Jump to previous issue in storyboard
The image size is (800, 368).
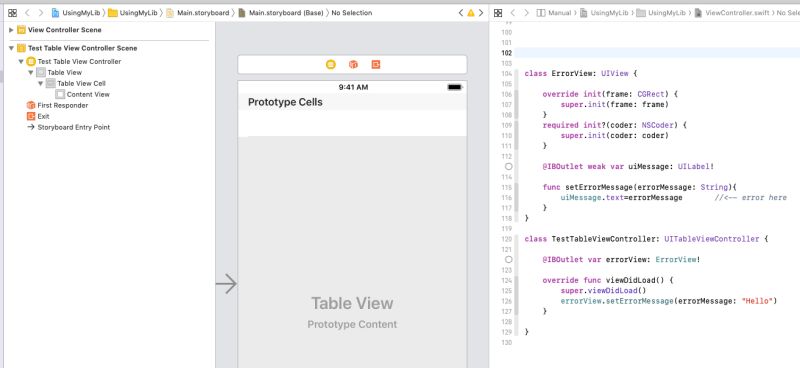[x=461, y=13]
